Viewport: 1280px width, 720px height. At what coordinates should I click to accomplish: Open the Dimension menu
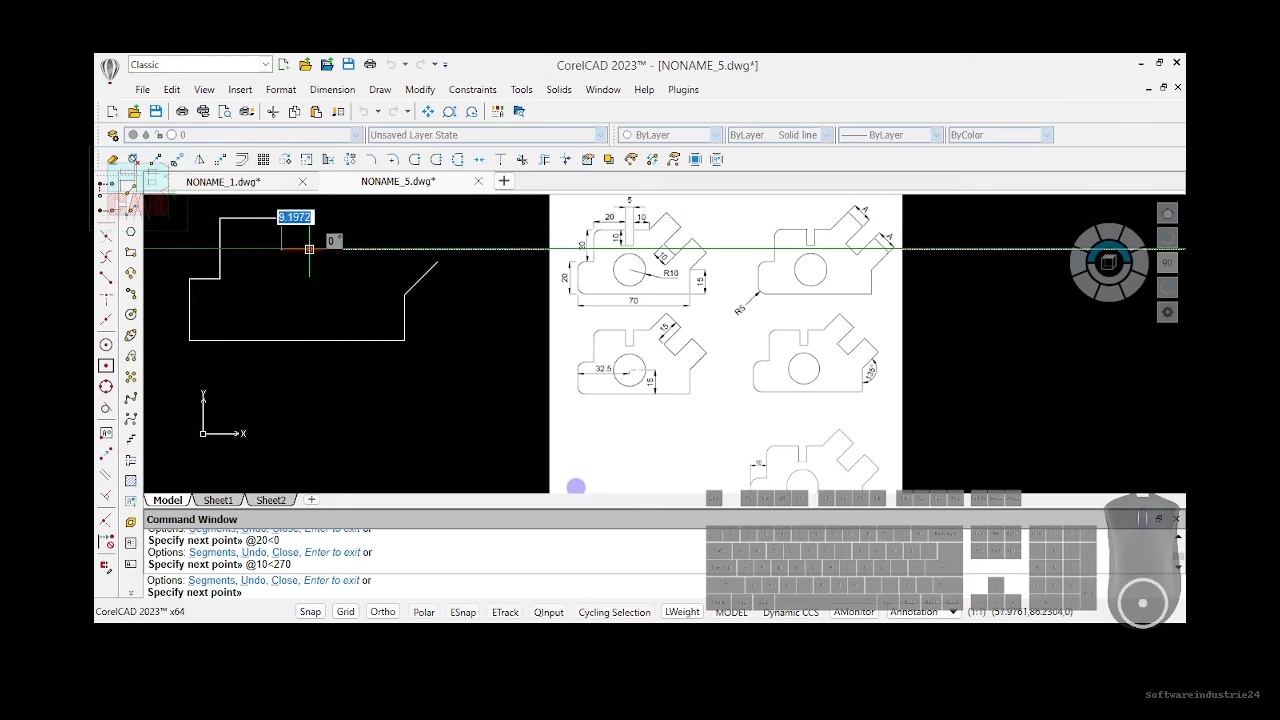point(332,90)
